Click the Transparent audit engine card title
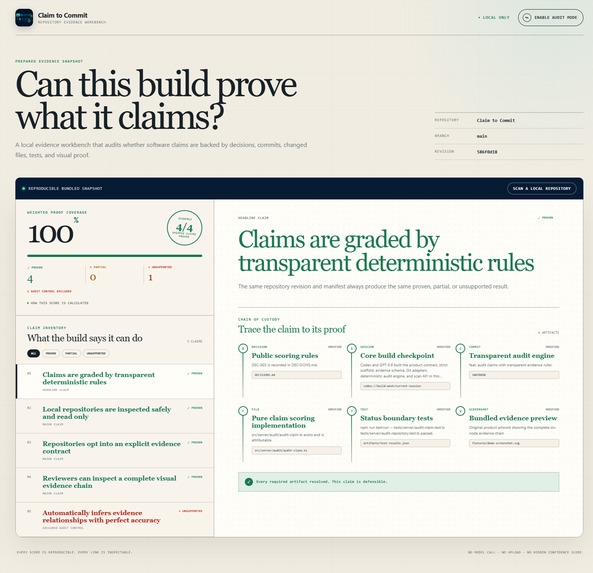 [512, 356]
